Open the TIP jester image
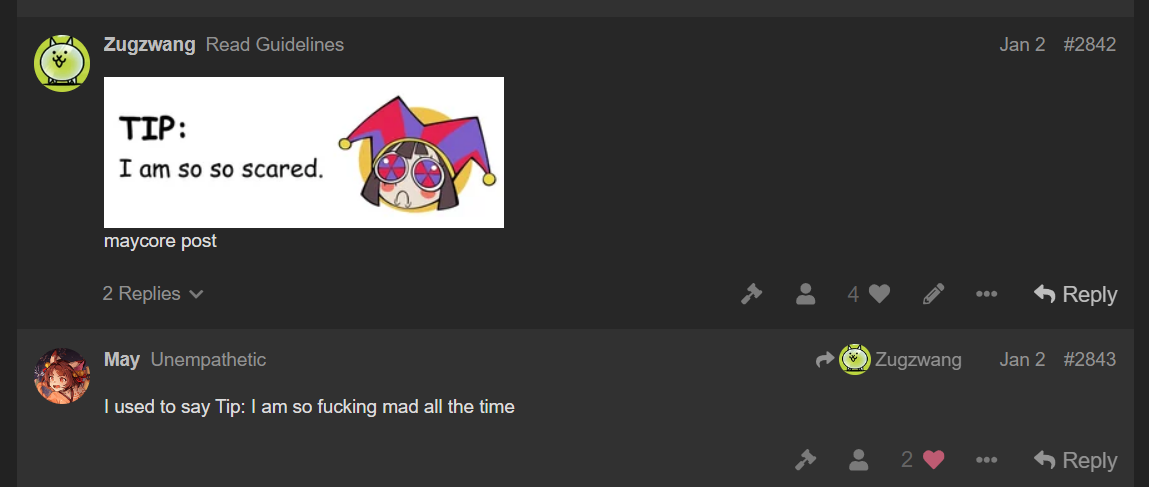The image size is (1149, 487). coord(304,152)
